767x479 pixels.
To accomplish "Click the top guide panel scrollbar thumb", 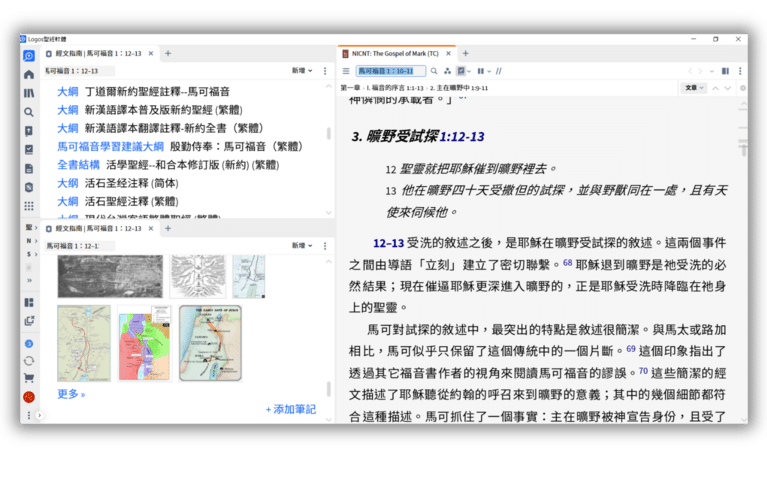I will (329, 133).
